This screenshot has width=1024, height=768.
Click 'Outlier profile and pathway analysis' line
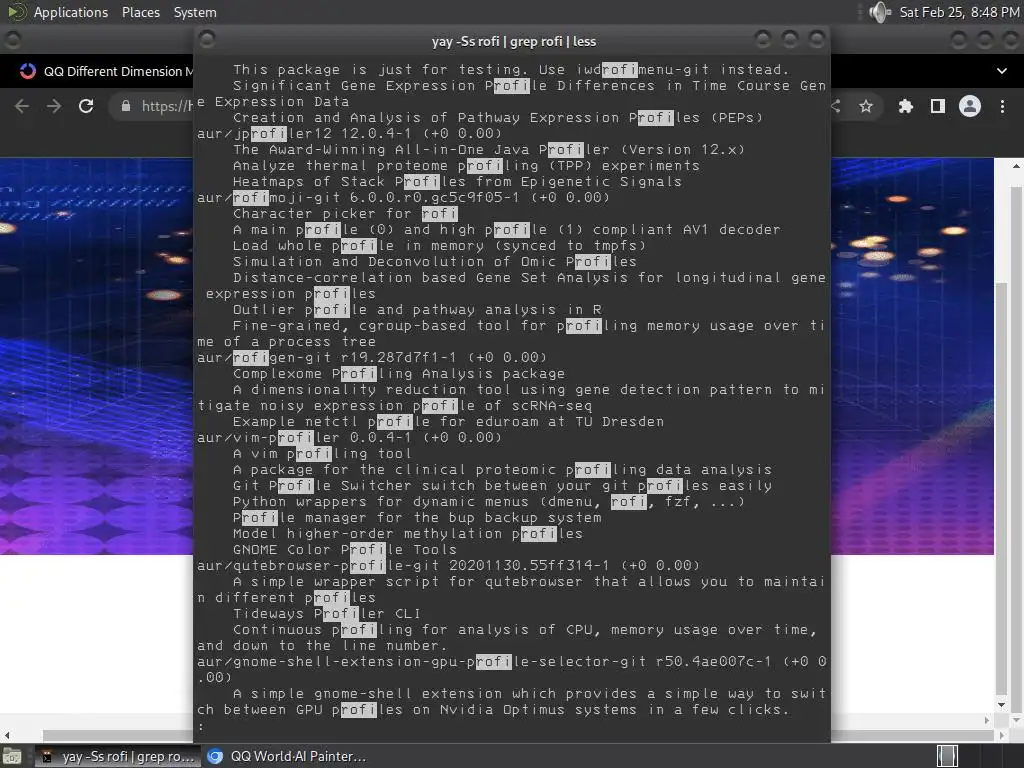pos(417,310)
